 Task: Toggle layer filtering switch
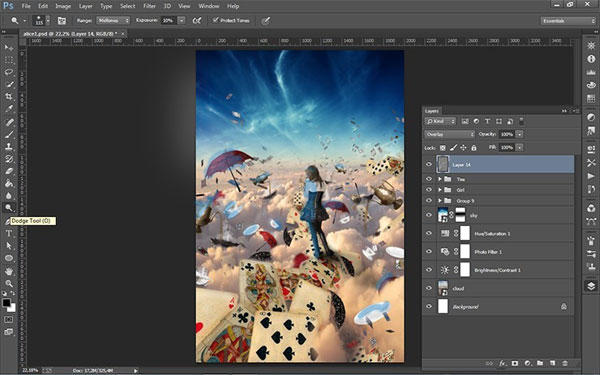tap(521, 121)
